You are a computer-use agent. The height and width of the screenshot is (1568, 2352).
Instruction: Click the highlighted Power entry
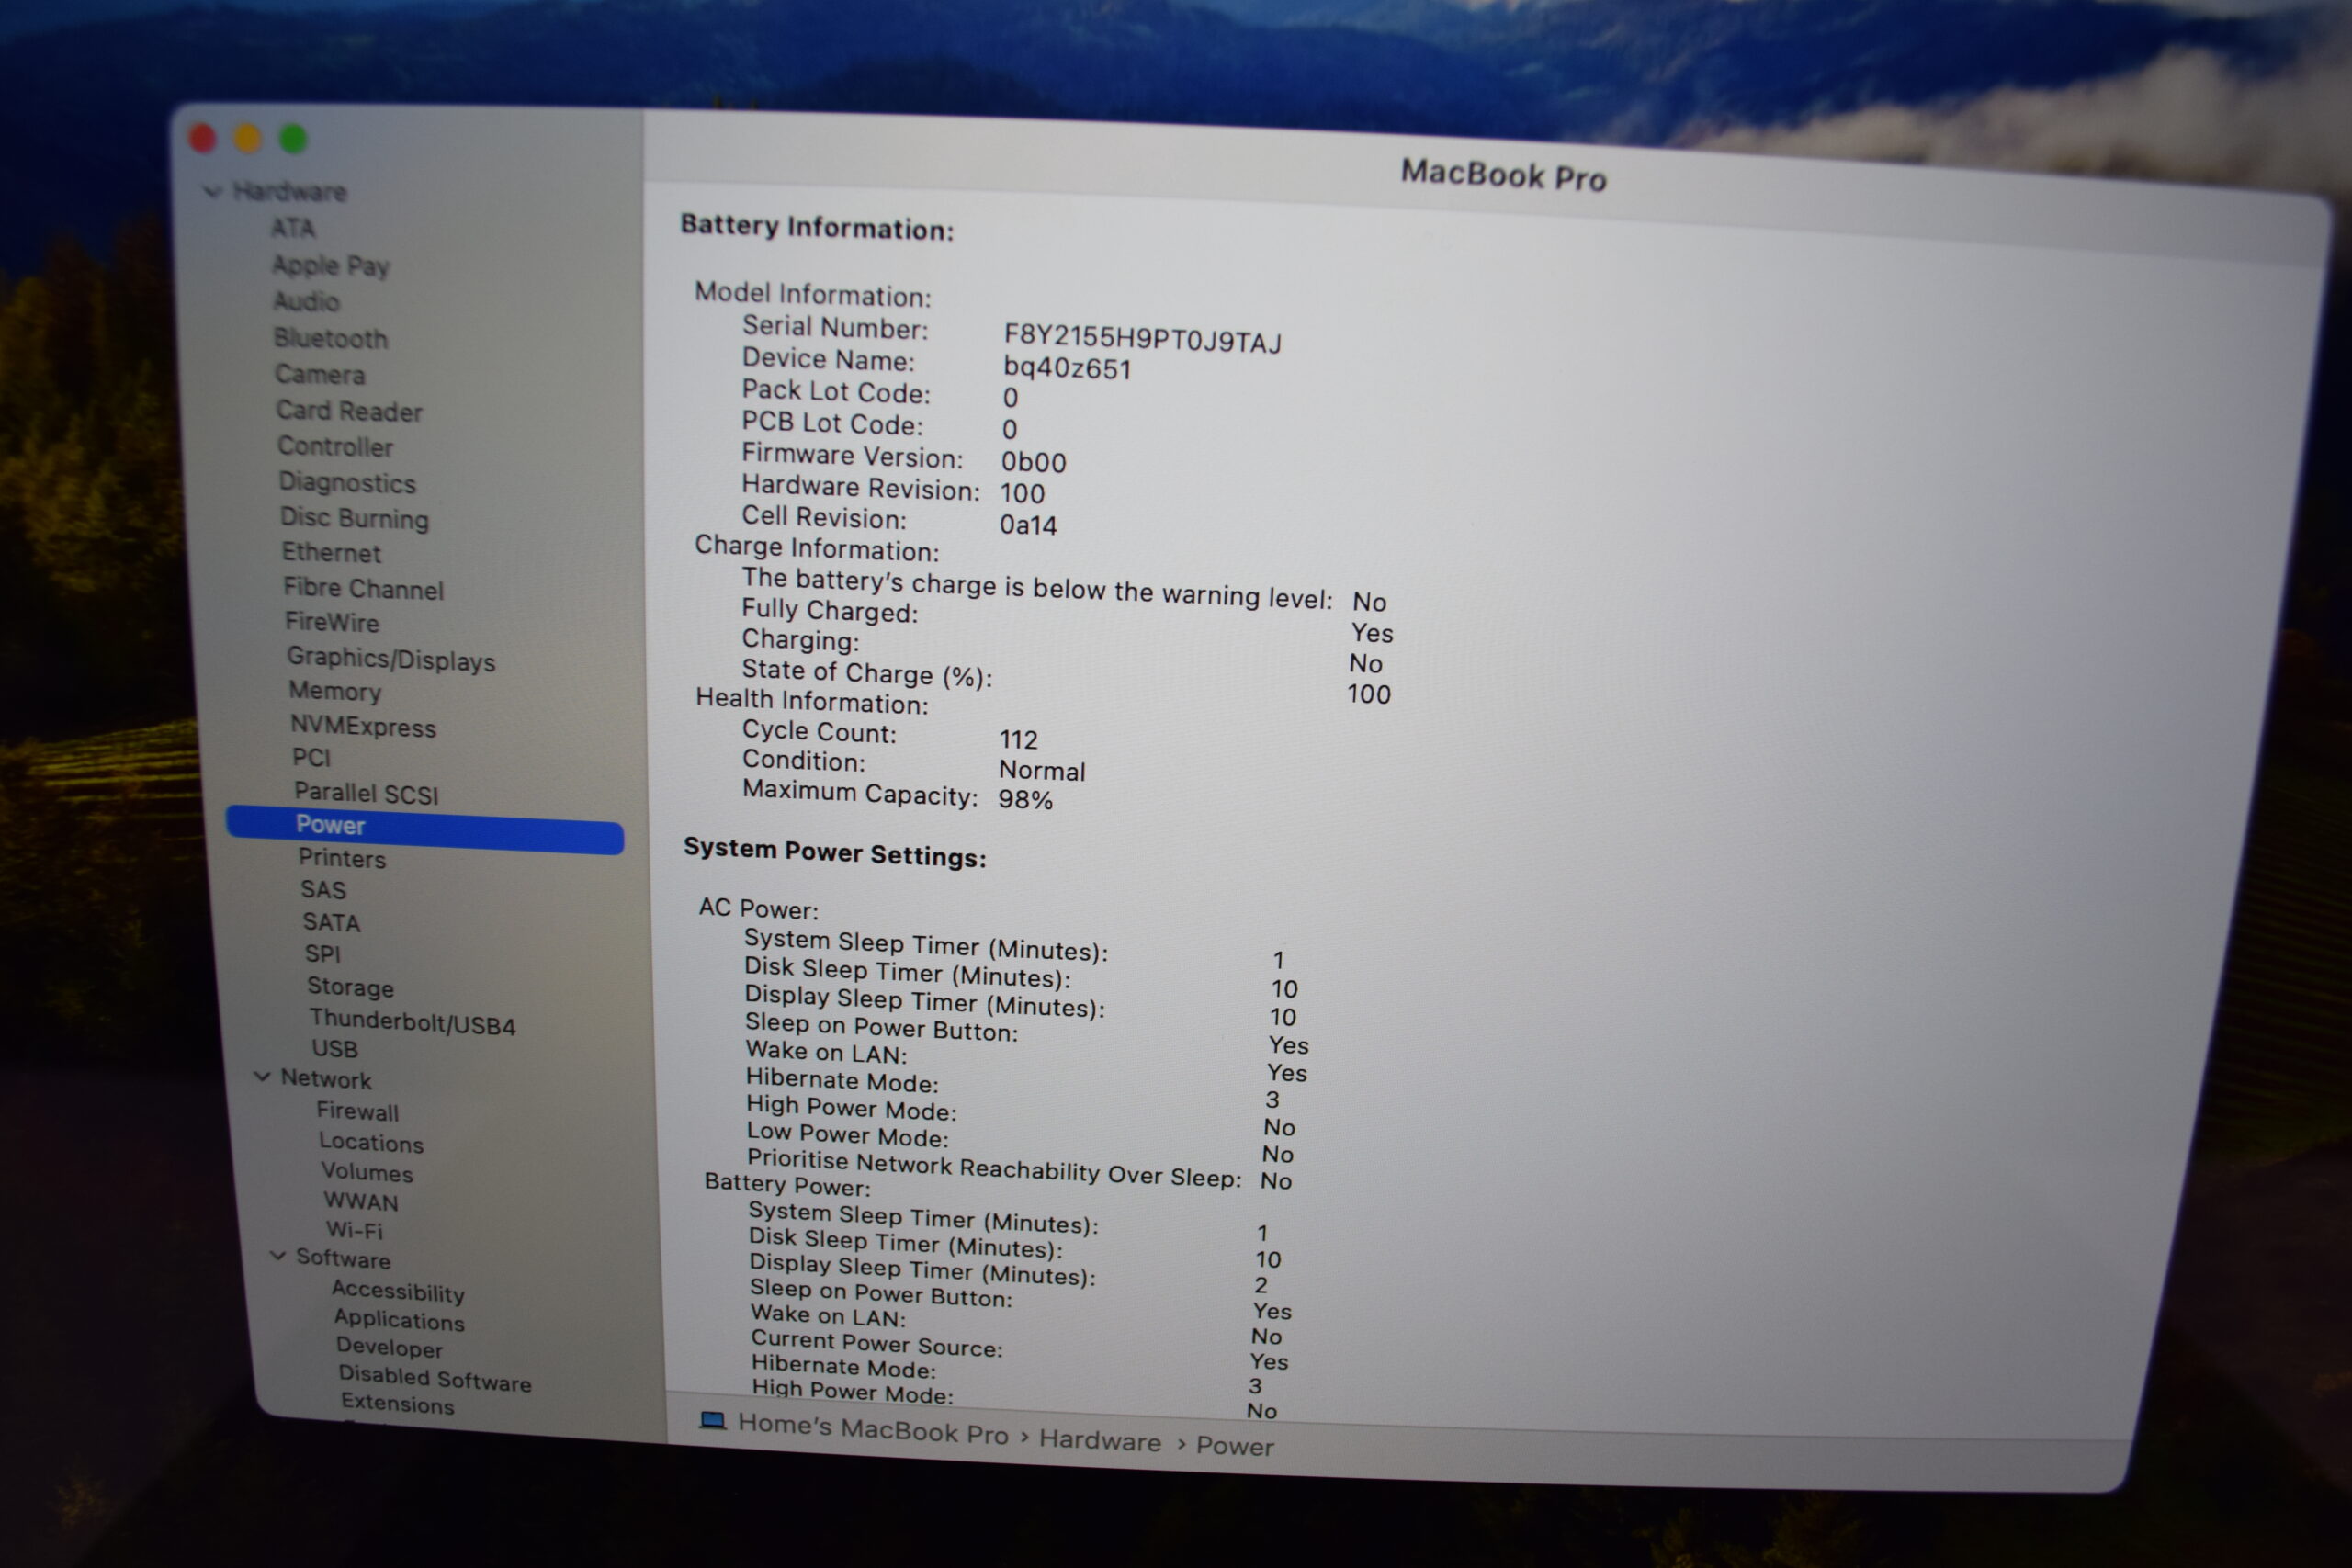(x=424, y=830)
